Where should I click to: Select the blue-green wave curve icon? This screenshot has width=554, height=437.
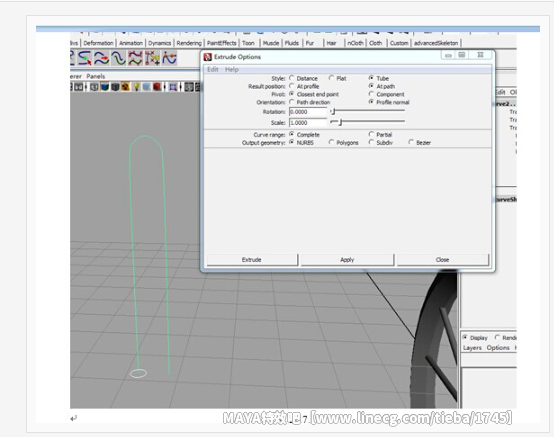pyautogui.click(x=119, y=58)
